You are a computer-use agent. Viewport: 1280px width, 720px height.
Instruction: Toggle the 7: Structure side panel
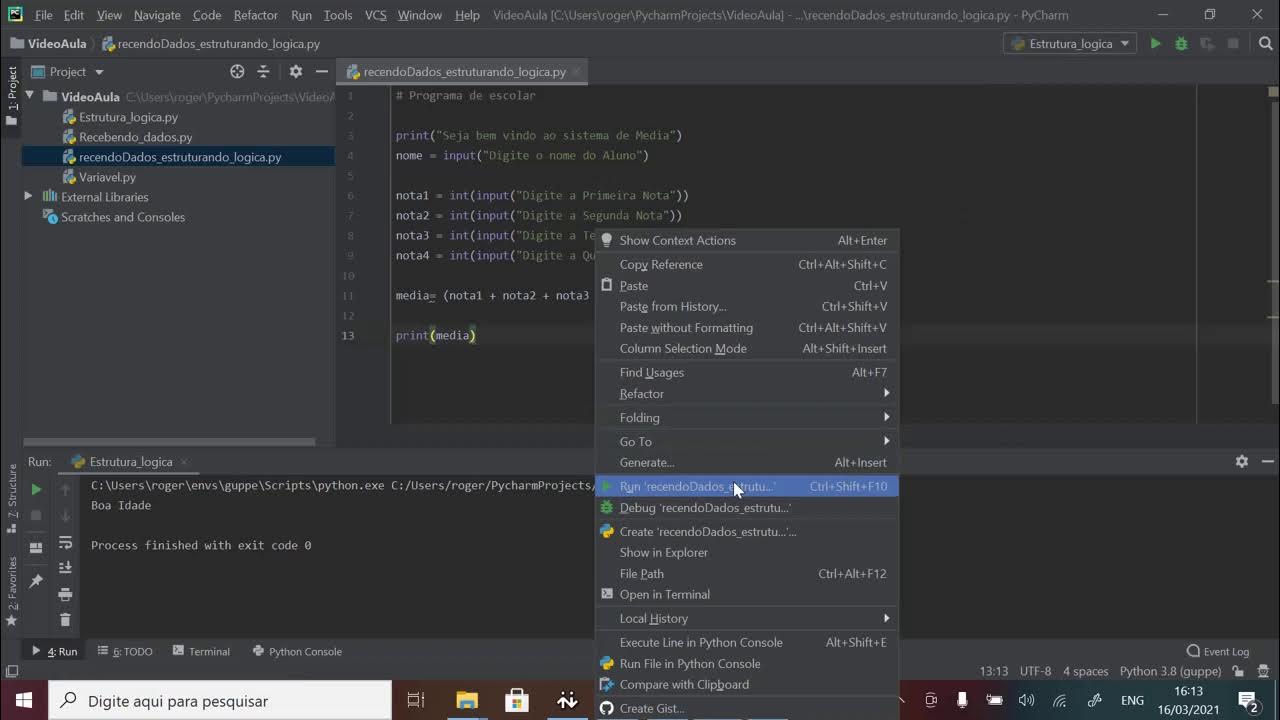12,497
